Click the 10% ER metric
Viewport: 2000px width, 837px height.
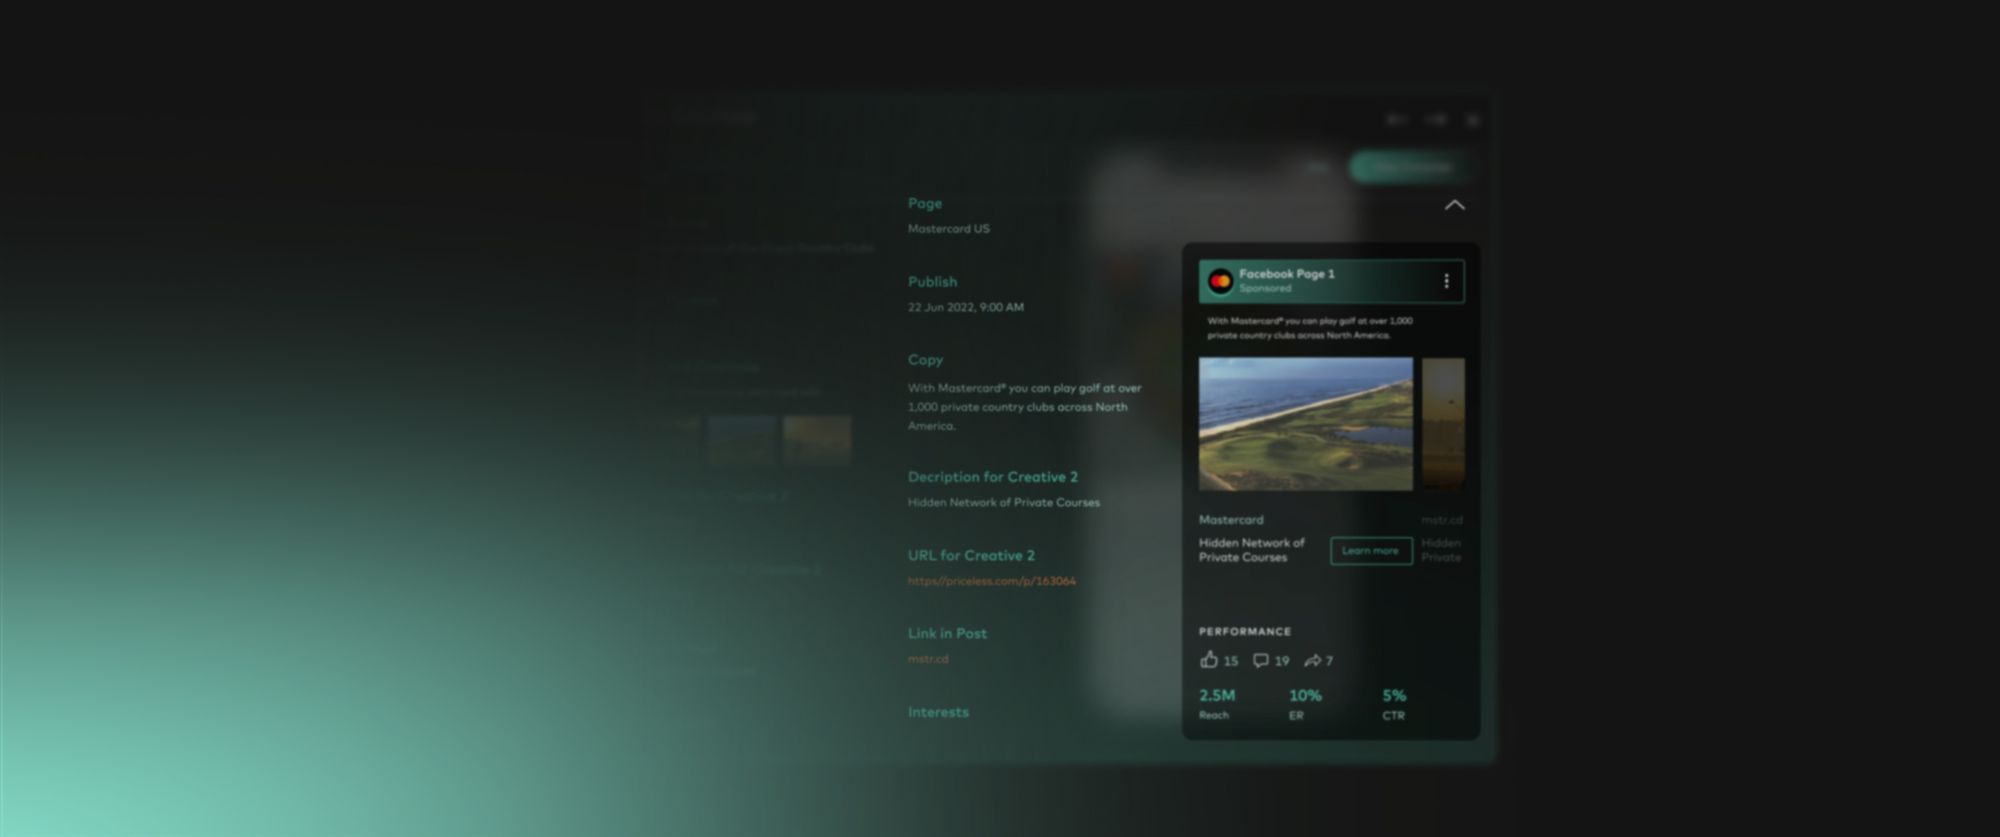point(1305,695)
